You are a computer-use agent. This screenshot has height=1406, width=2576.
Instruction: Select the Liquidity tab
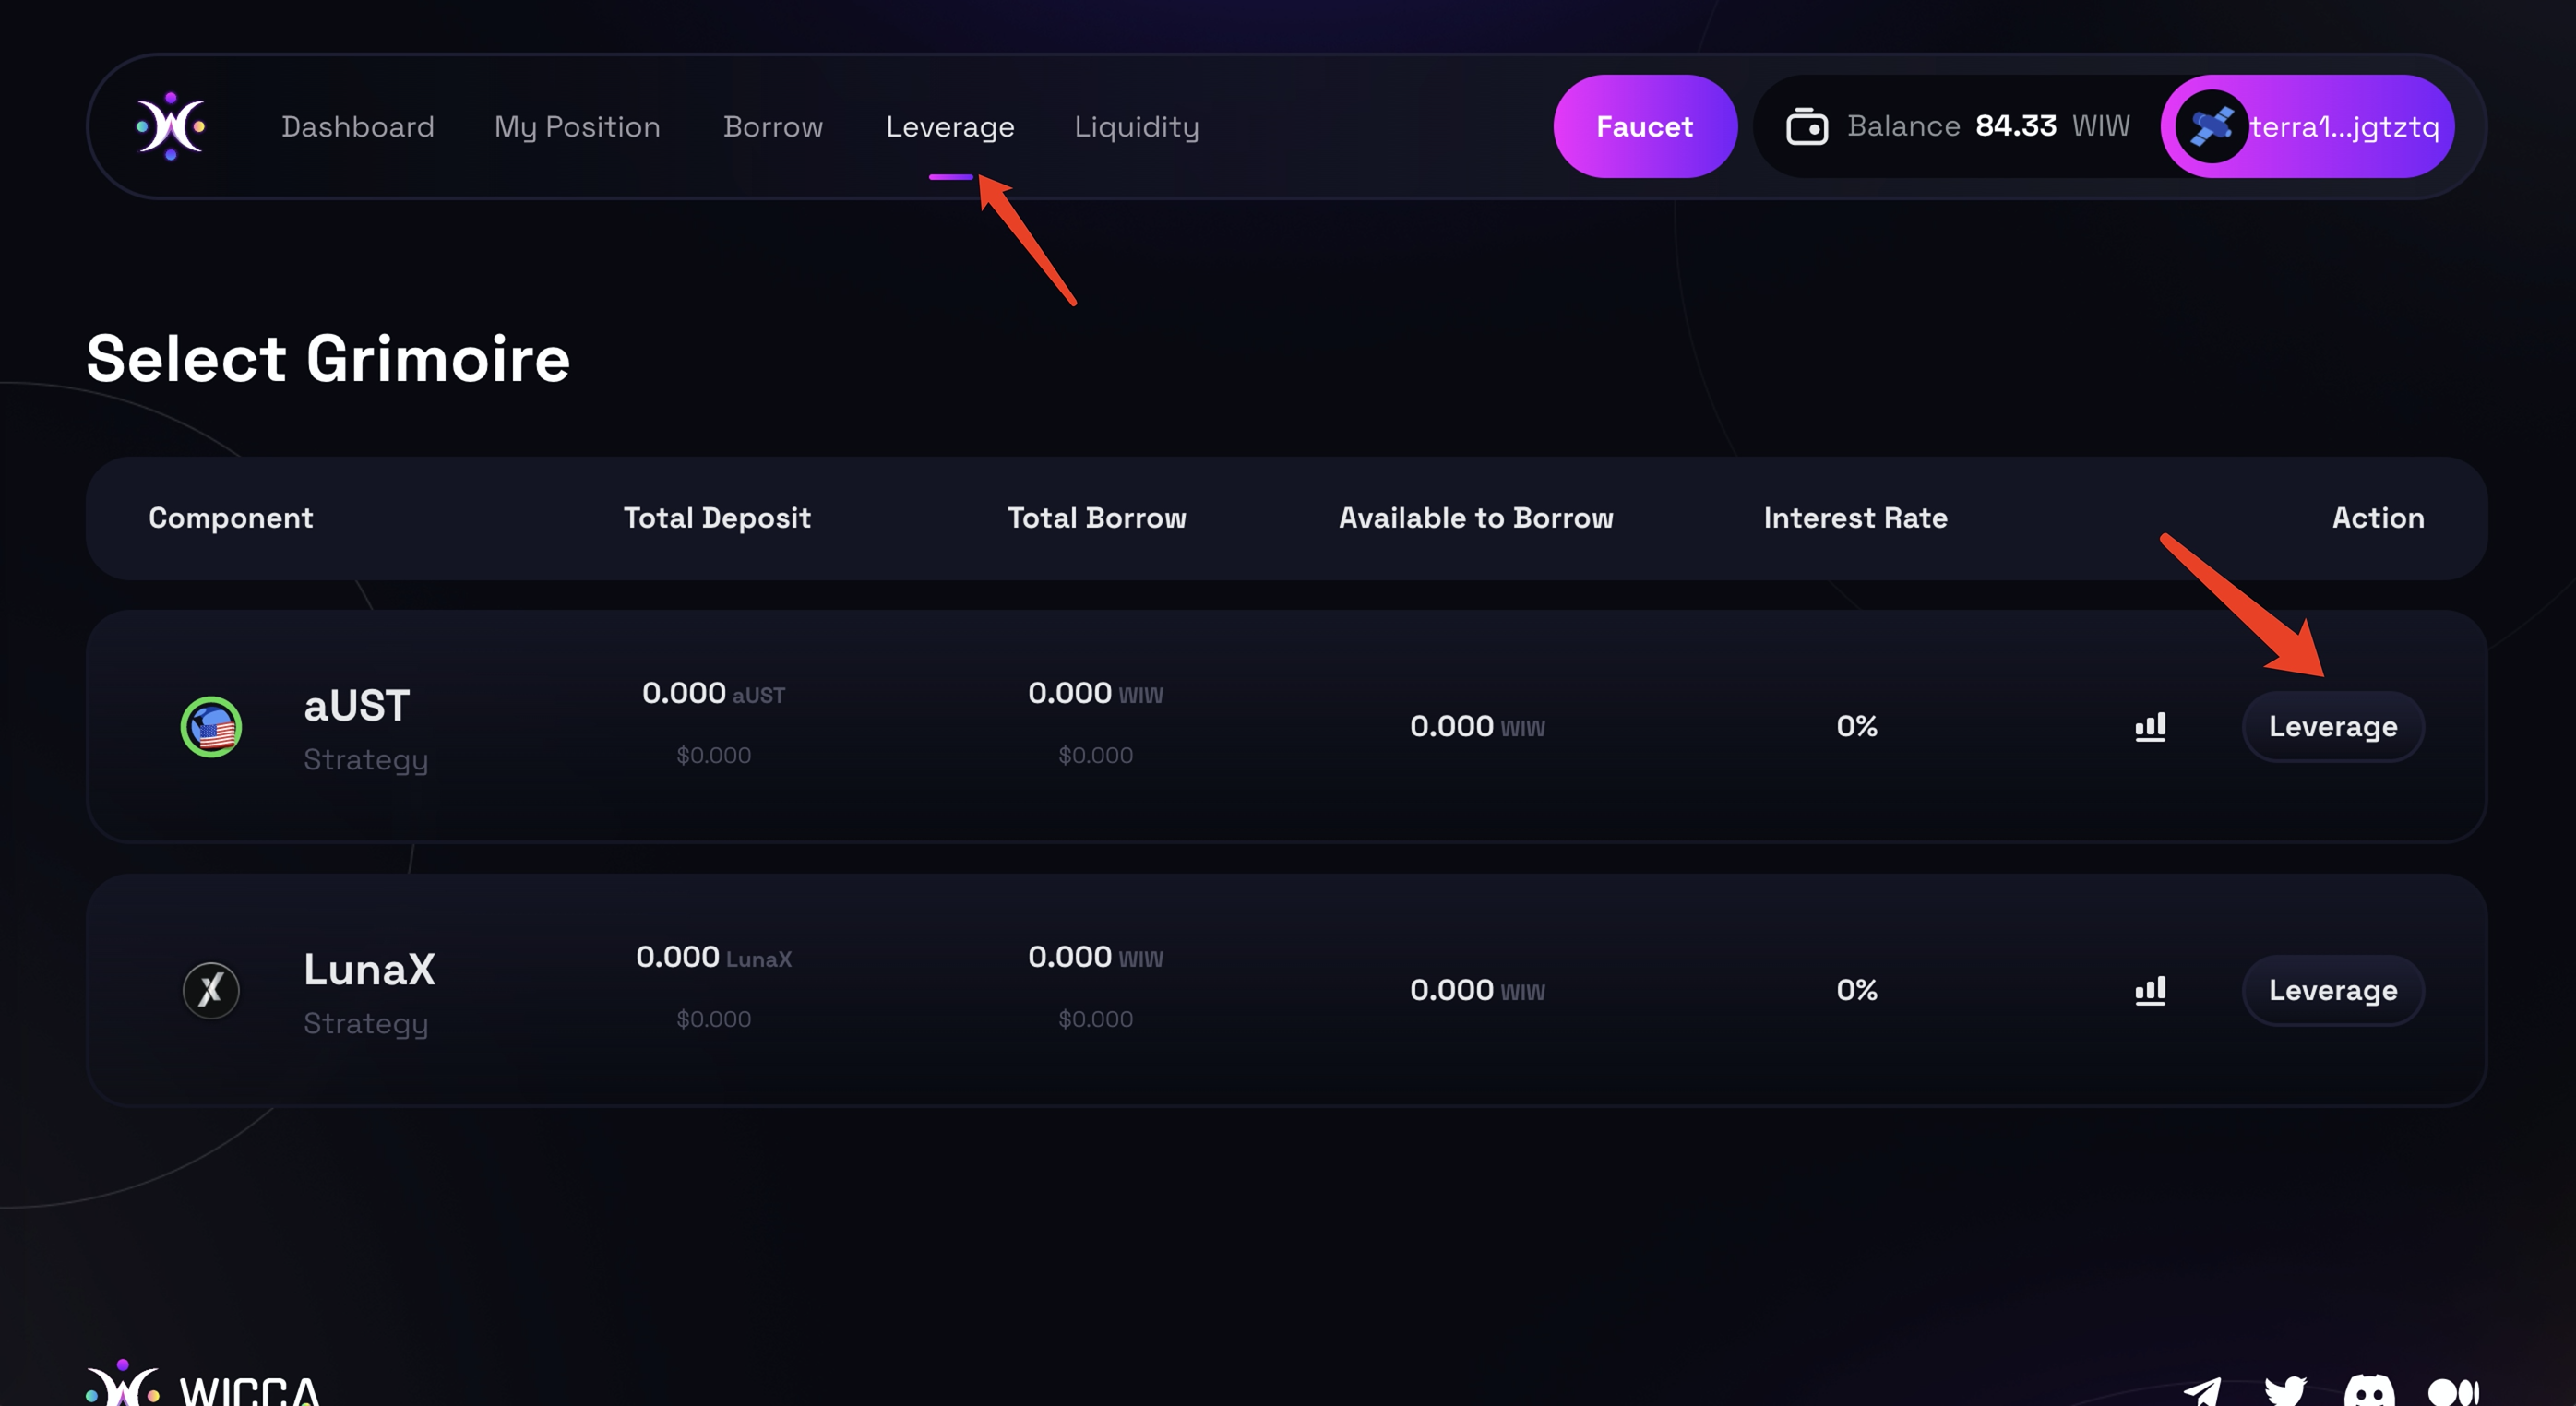click(1136, 127)
